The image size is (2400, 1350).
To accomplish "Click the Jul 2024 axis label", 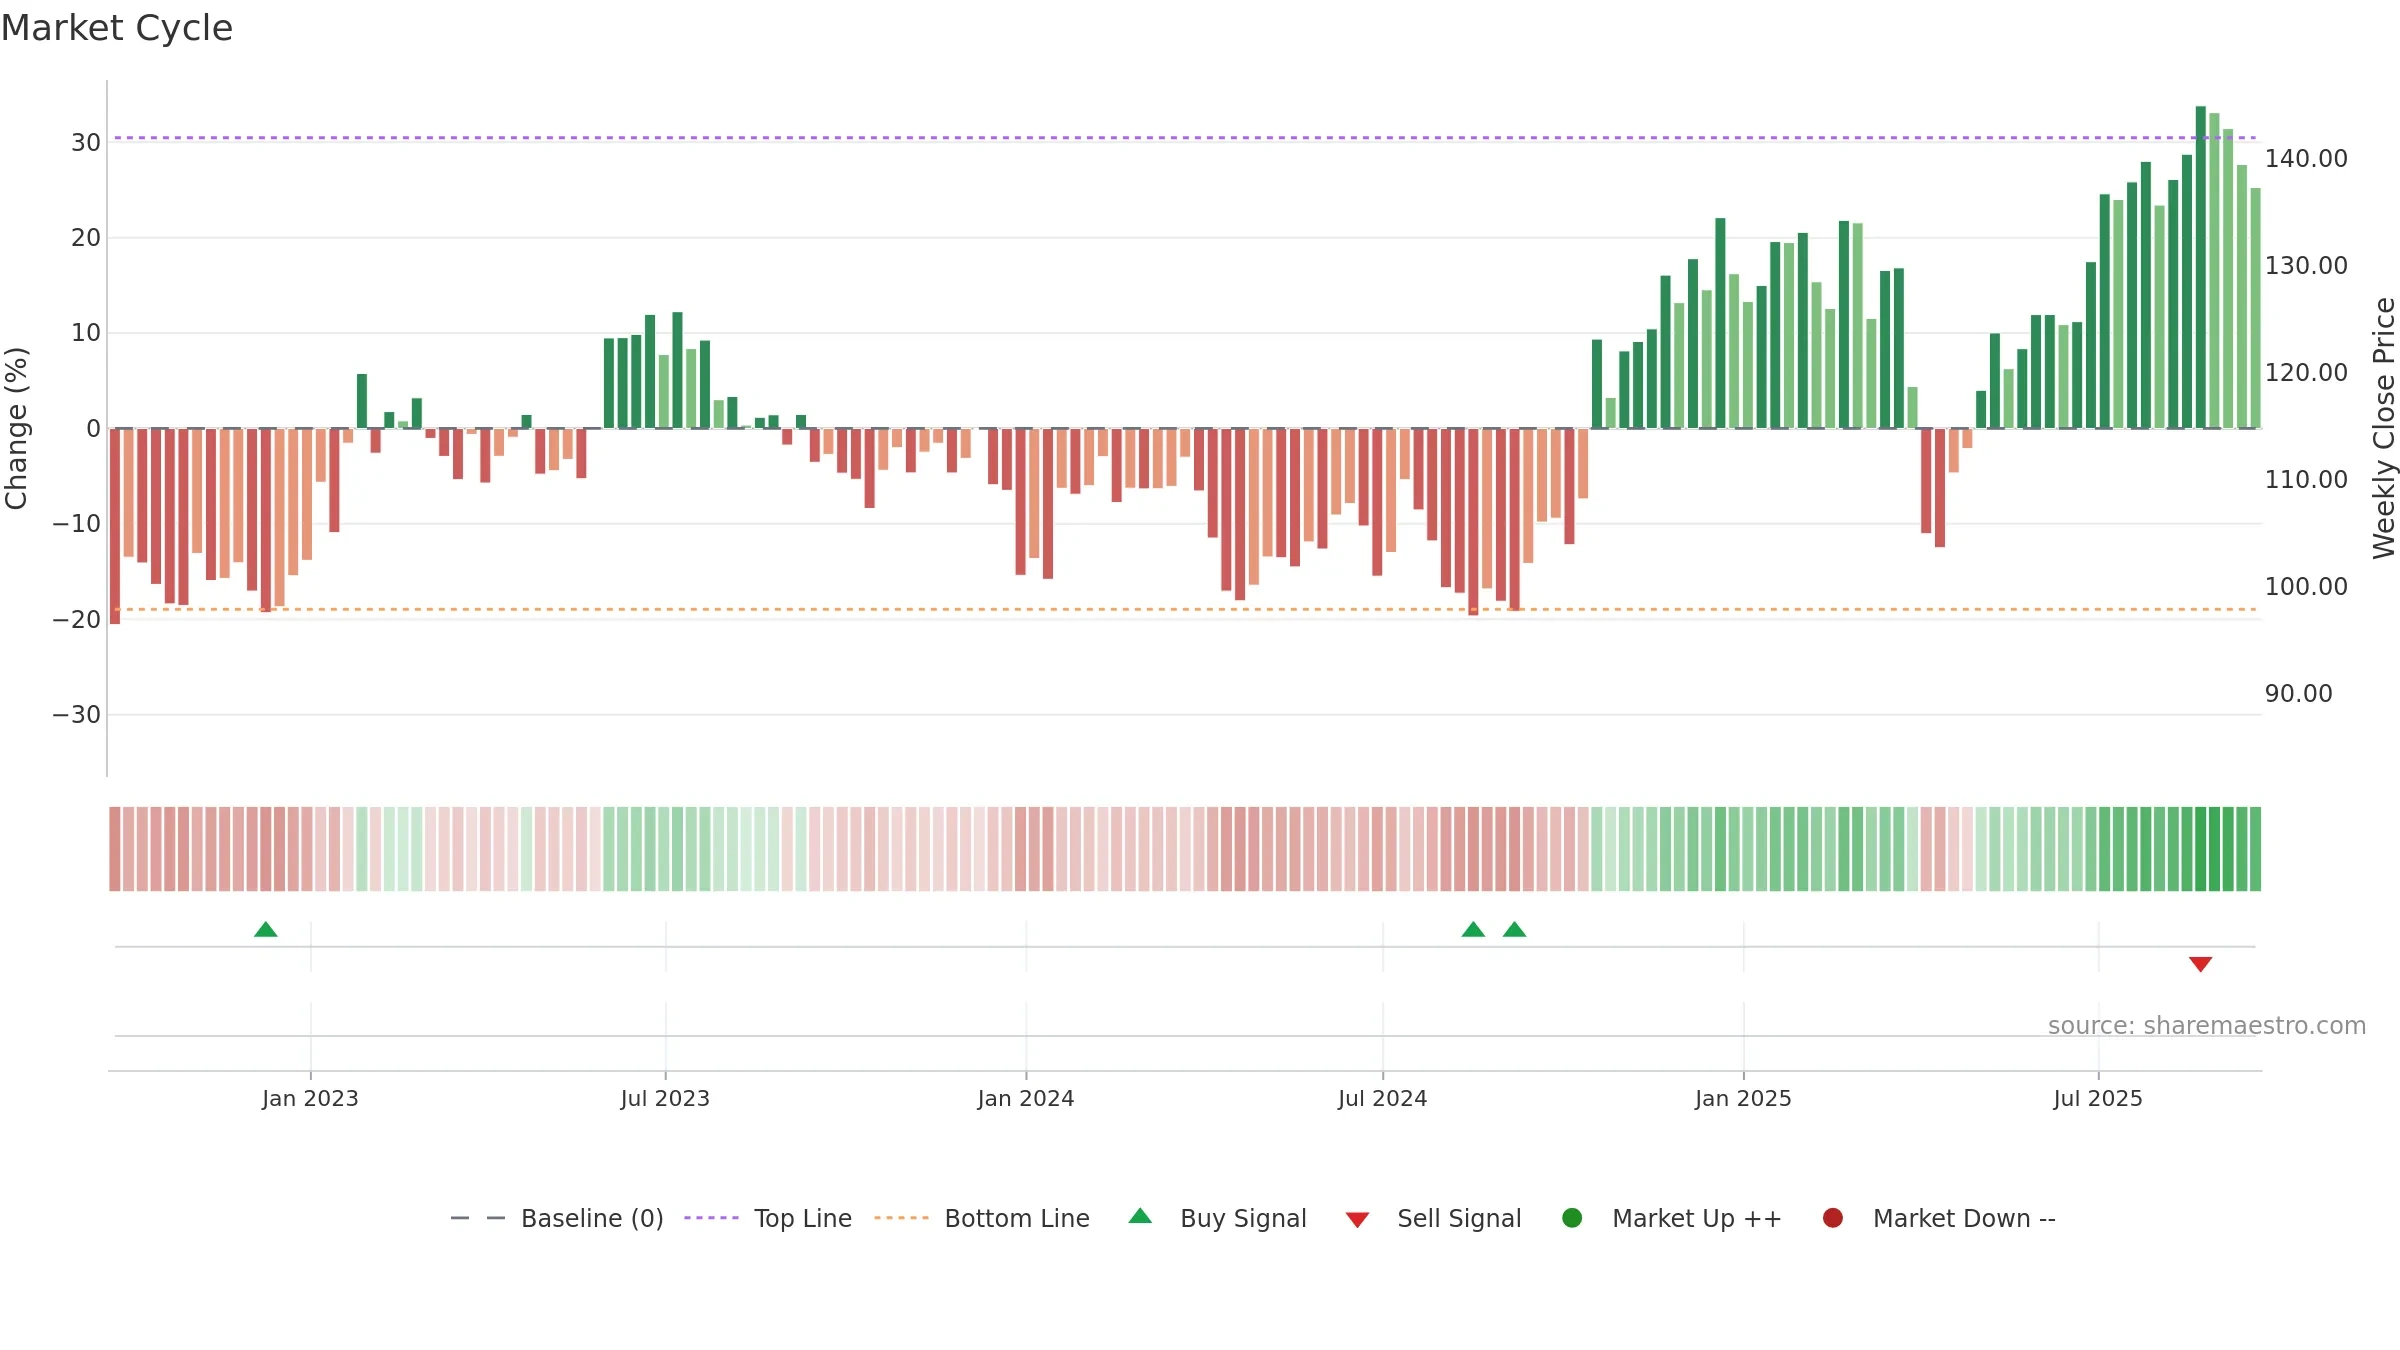I will (1383, 1098).
